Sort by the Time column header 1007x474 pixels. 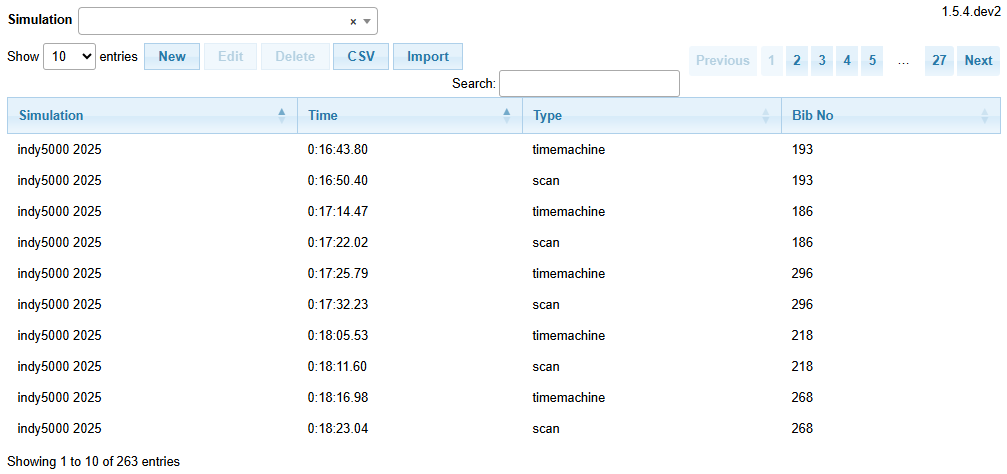pos(409,116)
